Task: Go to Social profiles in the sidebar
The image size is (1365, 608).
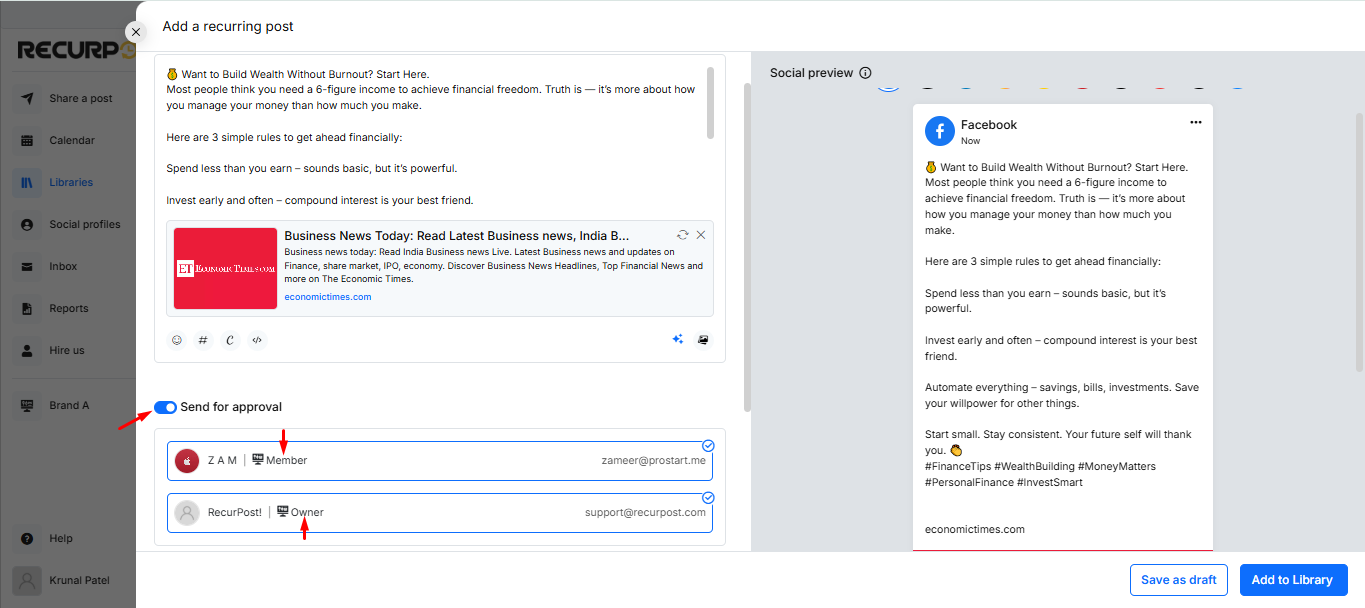Action: [83, 224]
